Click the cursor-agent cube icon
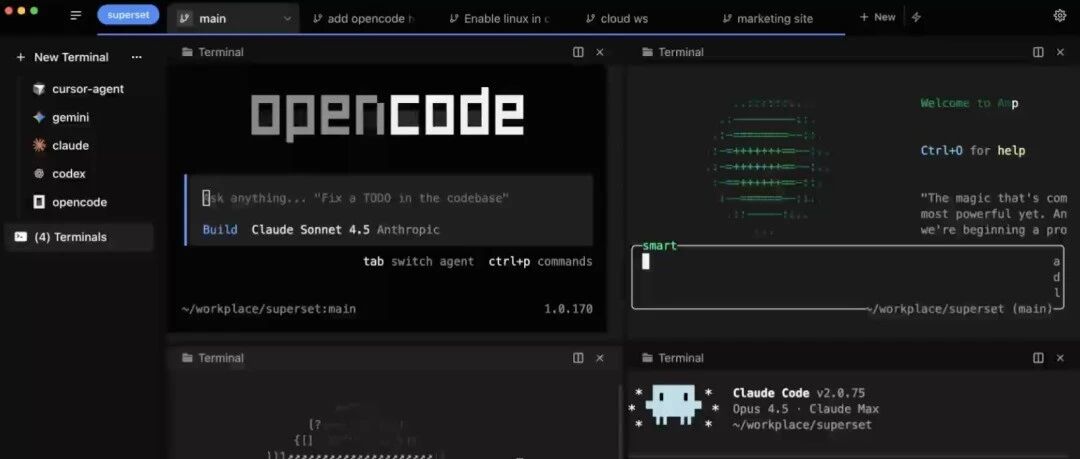 [39, 89]
